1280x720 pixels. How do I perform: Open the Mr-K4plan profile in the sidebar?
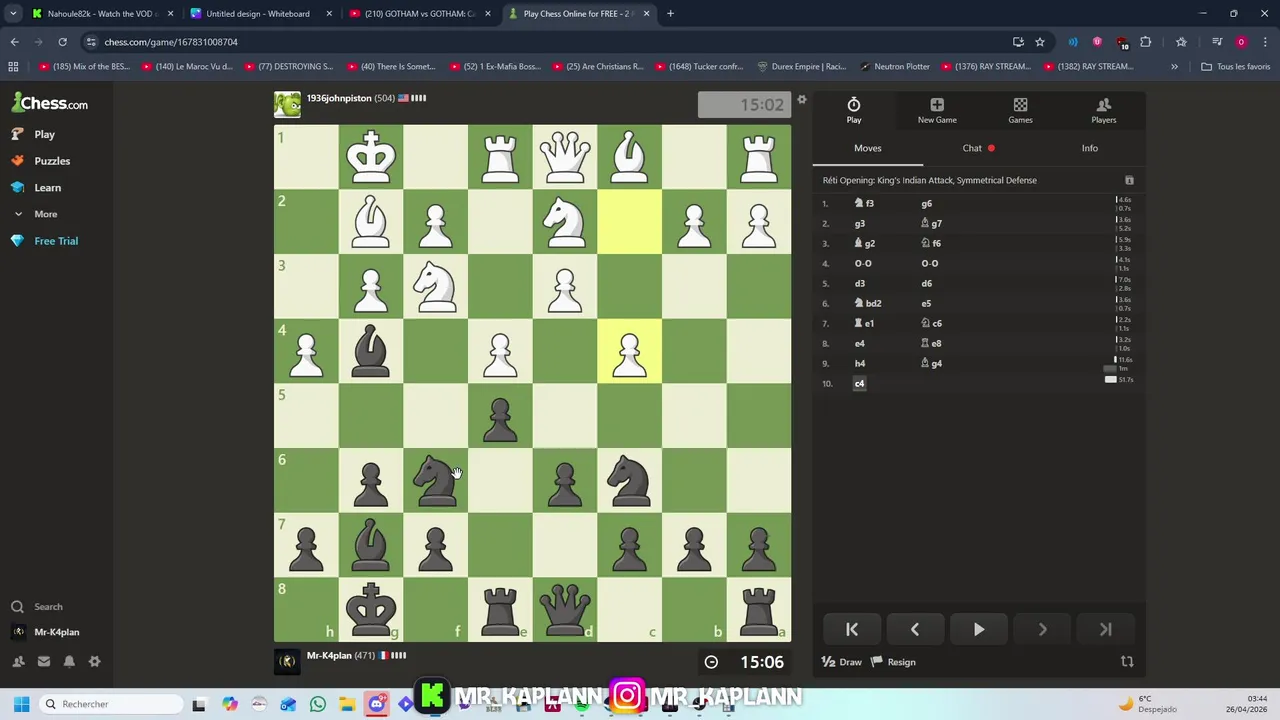46,632
